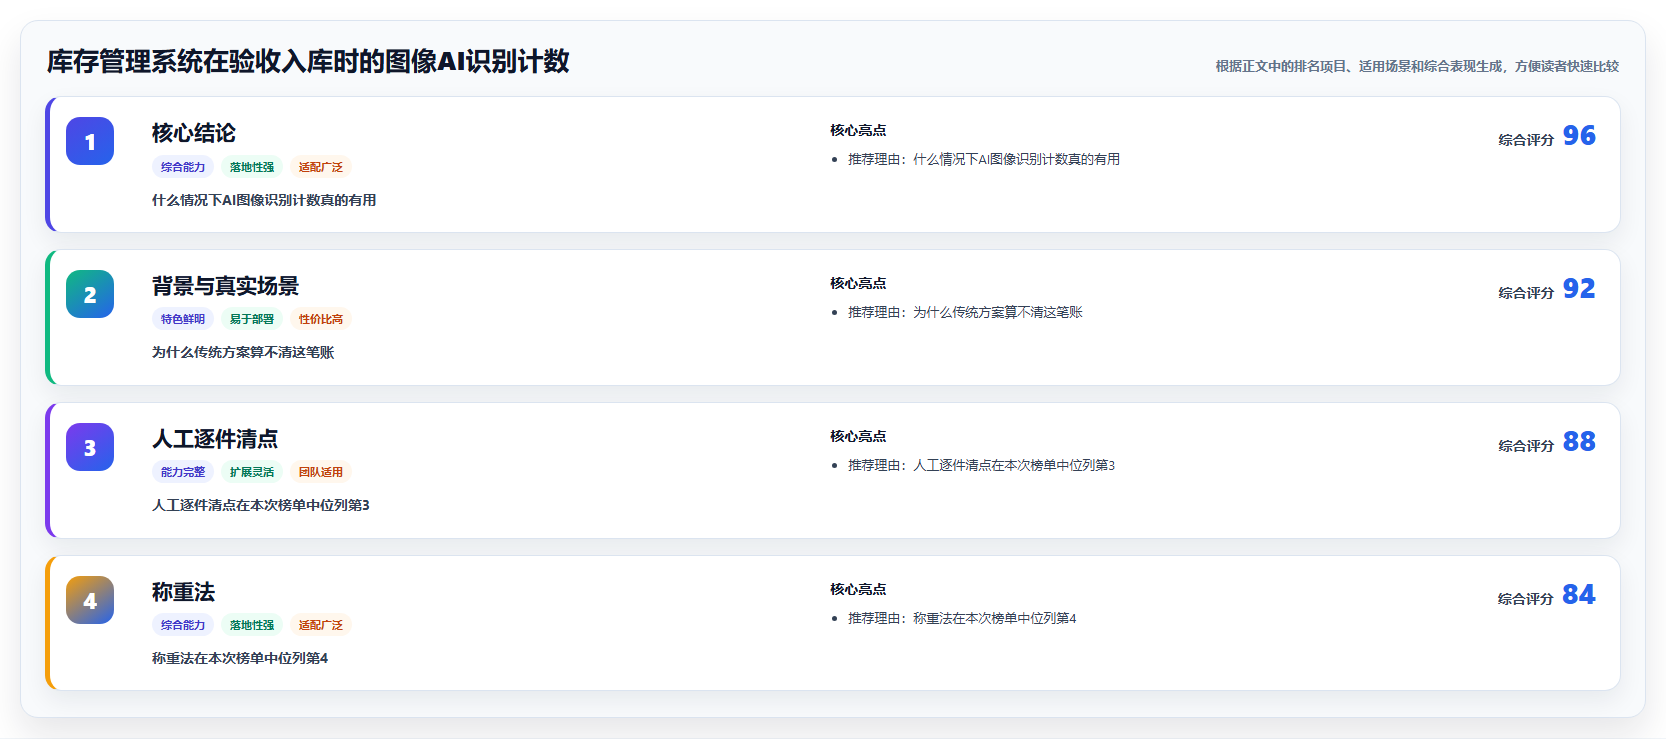Click 综合评分 label beside score 84

tap(1526, 599)
